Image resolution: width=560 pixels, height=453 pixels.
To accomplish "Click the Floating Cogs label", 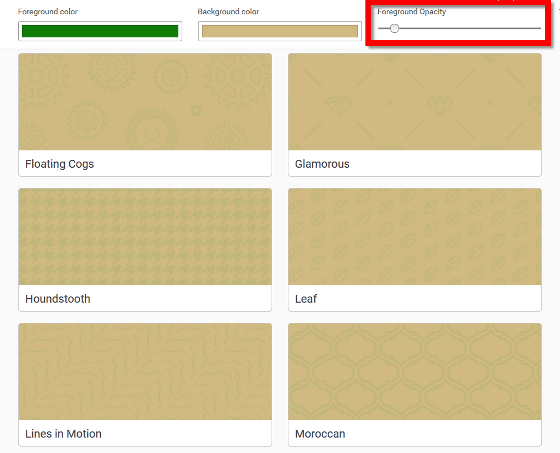I will click(x=60, y=164).
